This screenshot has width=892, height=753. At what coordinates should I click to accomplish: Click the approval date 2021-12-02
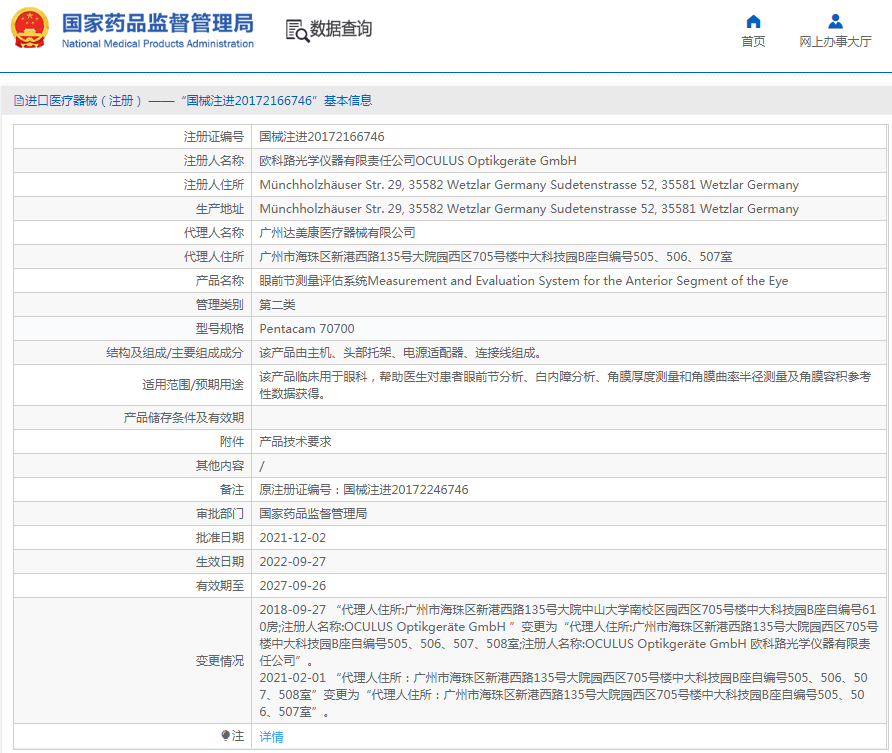point(293,538)
